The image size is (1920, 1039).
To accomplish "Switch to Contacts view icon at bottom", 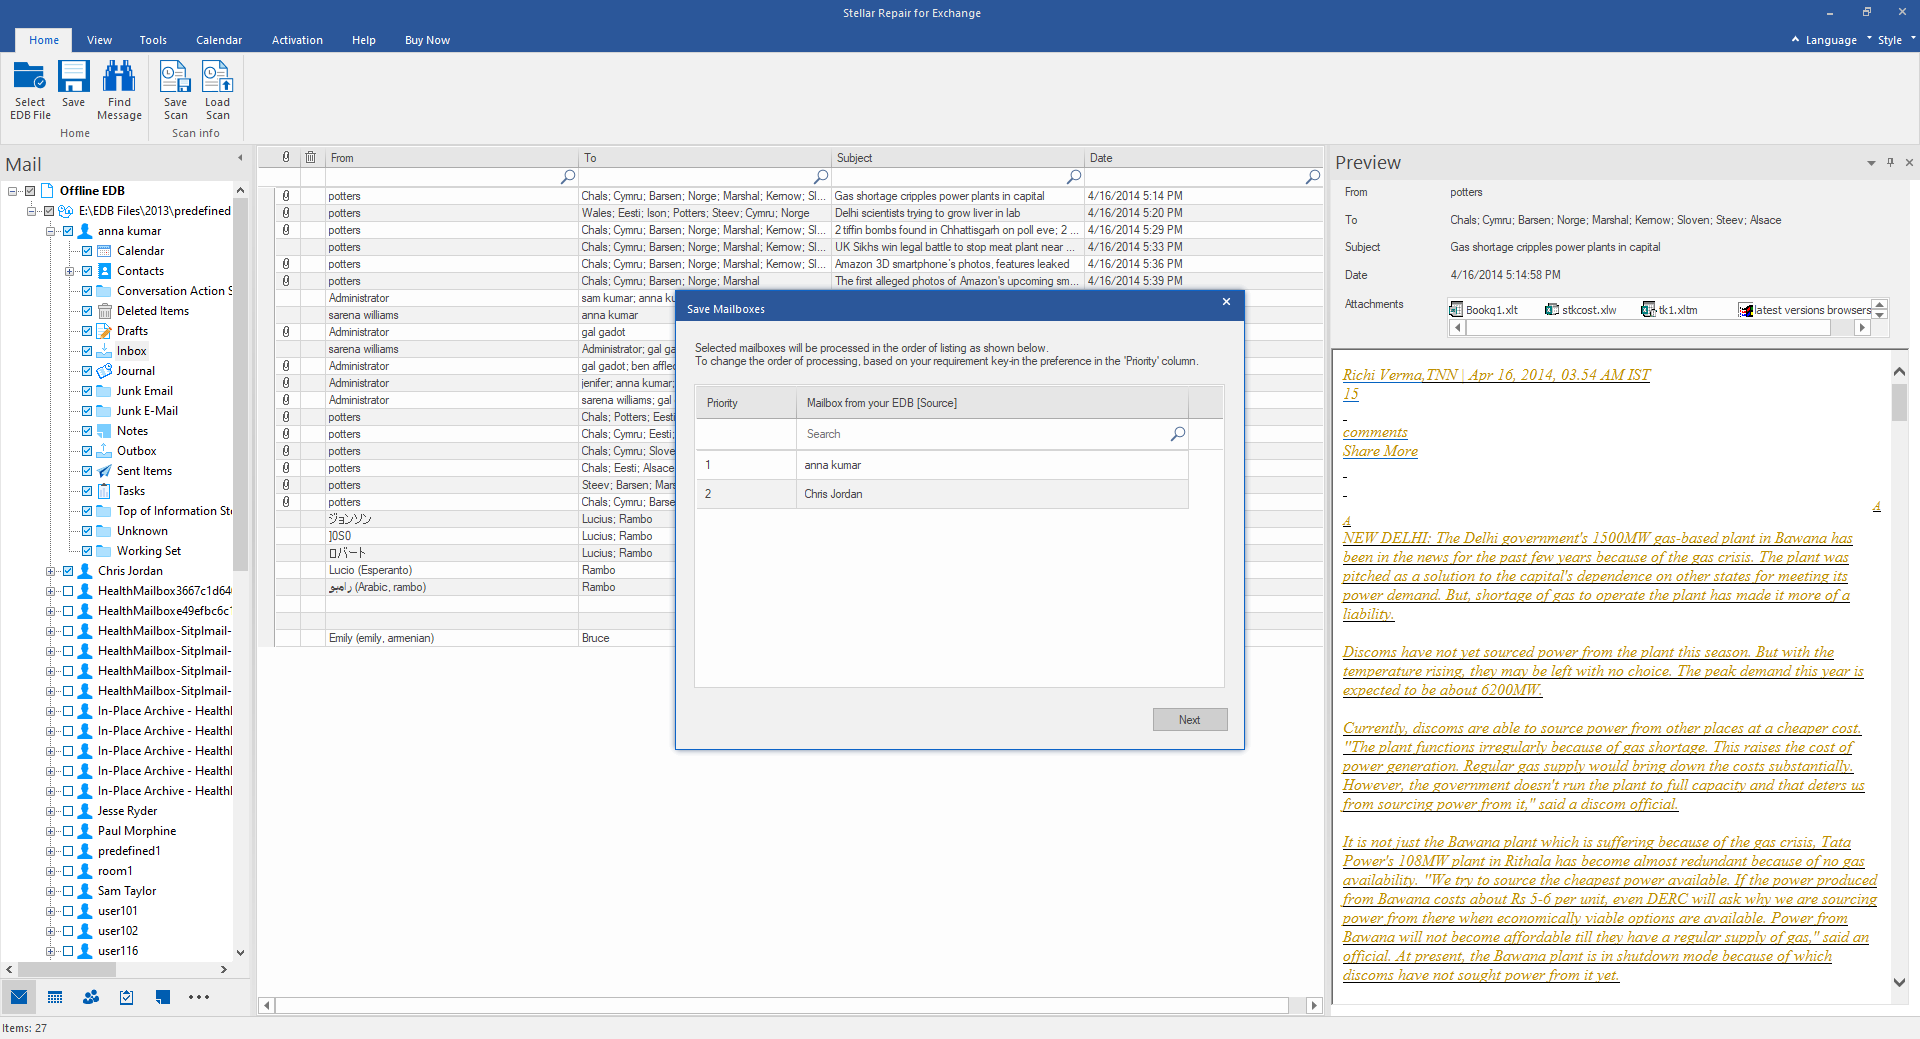I will click(x=91, y=997).
